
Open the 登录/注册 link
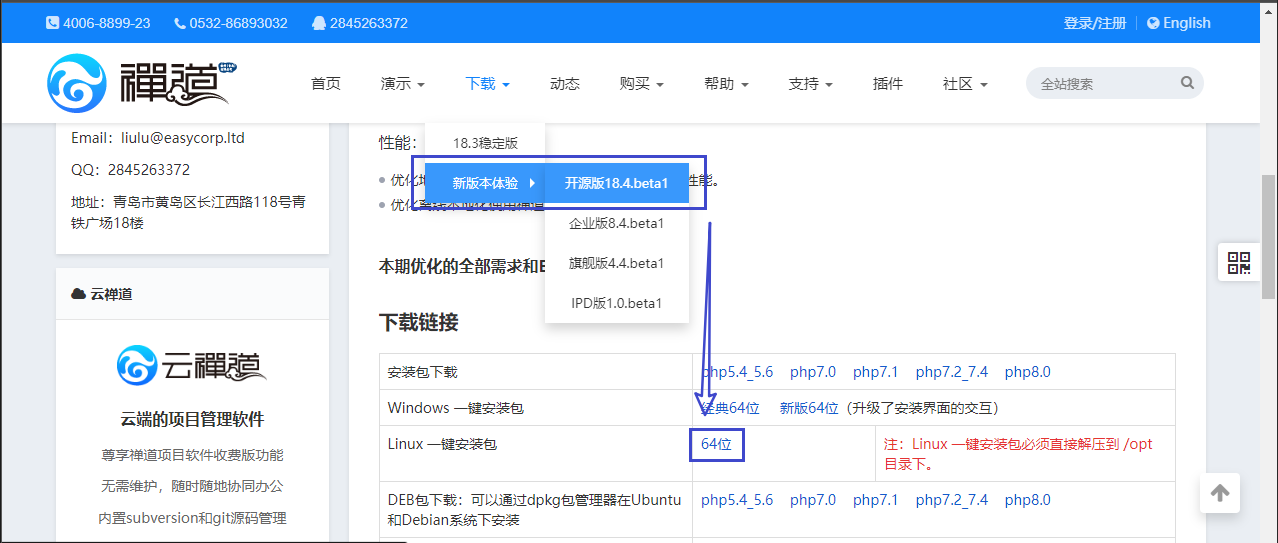click(x=1094, y=23)
